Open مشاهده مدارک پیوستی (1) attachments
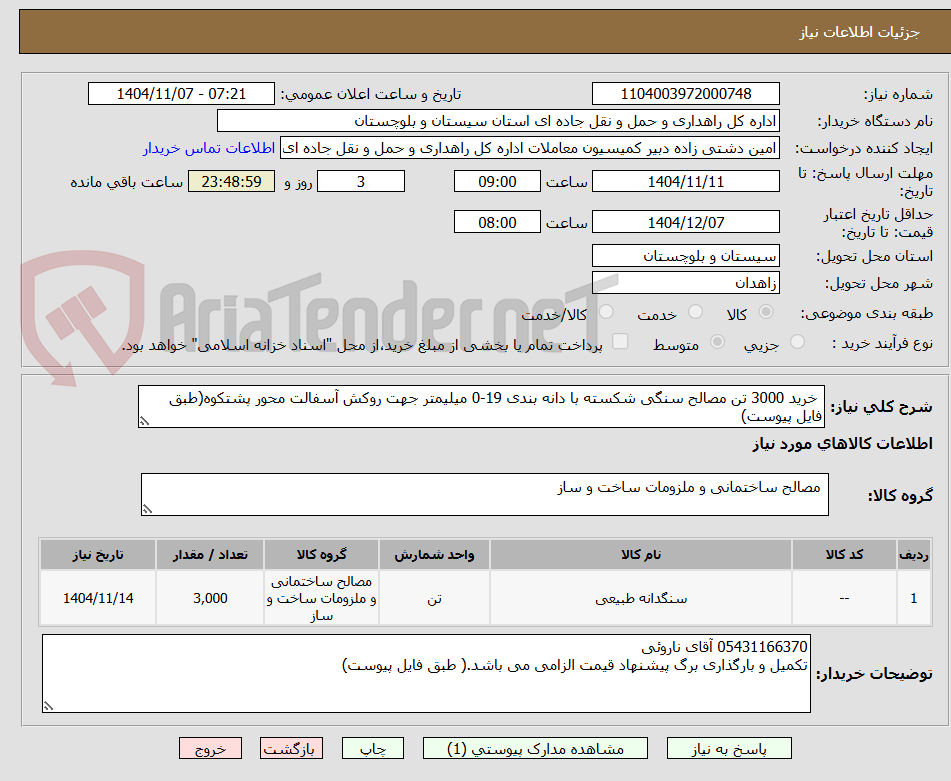 pyautogui.click(x=535, y=748)
